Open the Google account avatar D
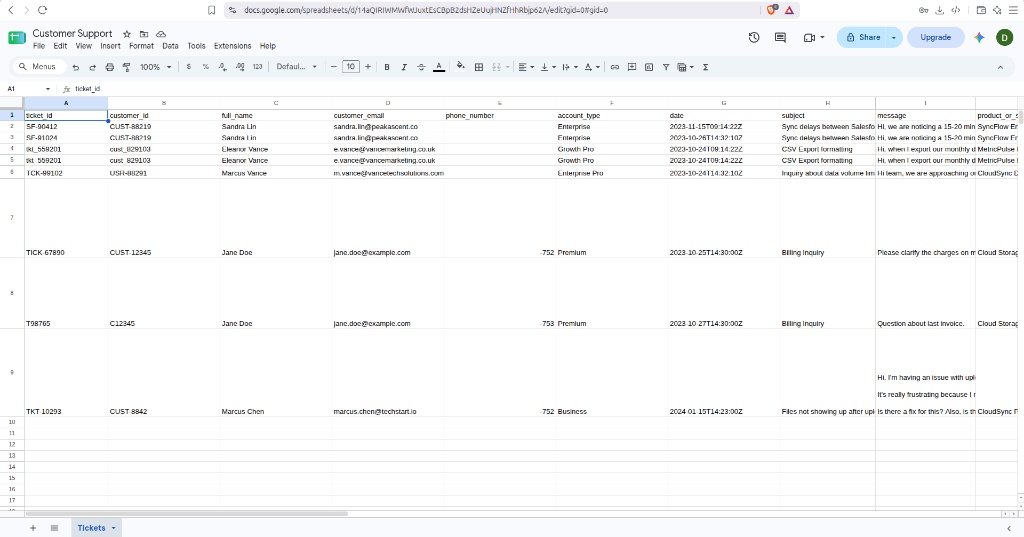This screenshot has height=537, width=1024. click(1004, 38)
